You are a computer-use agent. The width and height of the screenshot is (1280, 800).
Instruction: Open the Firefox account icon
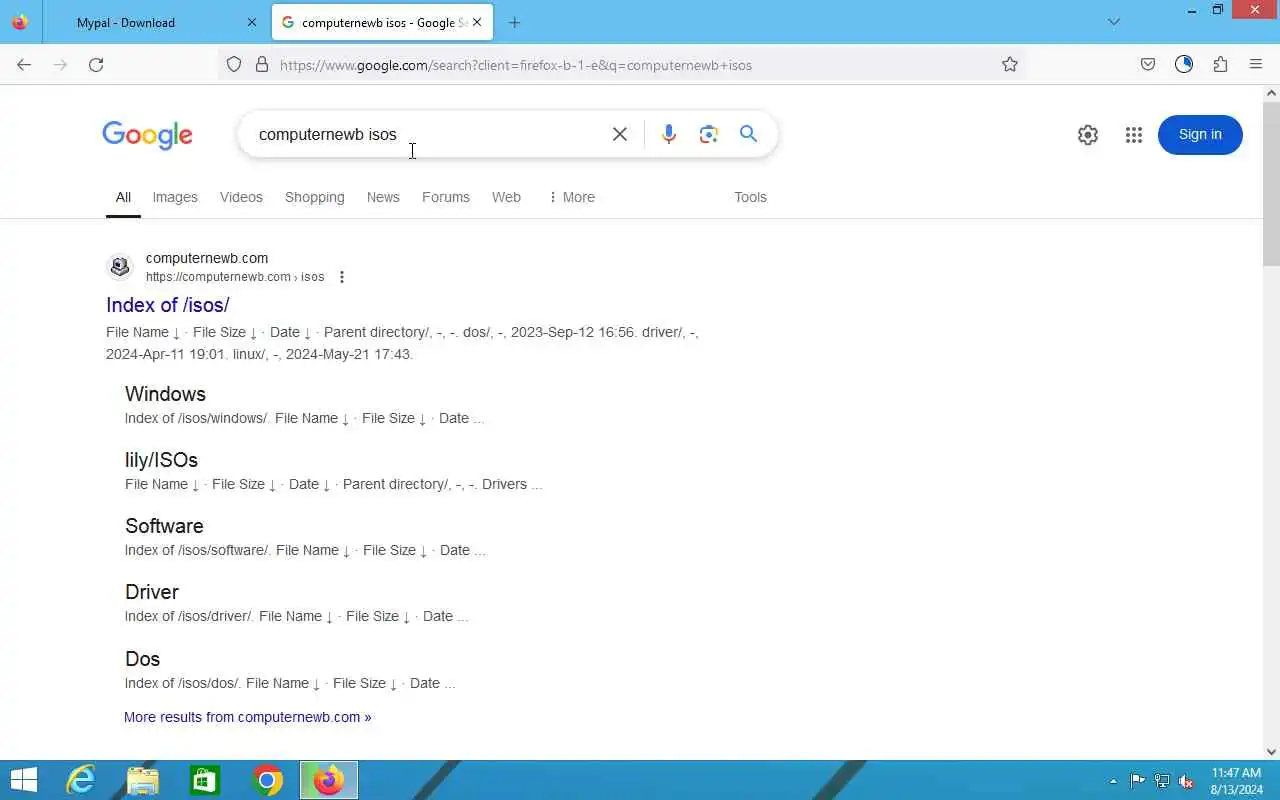pos(1184,65)
